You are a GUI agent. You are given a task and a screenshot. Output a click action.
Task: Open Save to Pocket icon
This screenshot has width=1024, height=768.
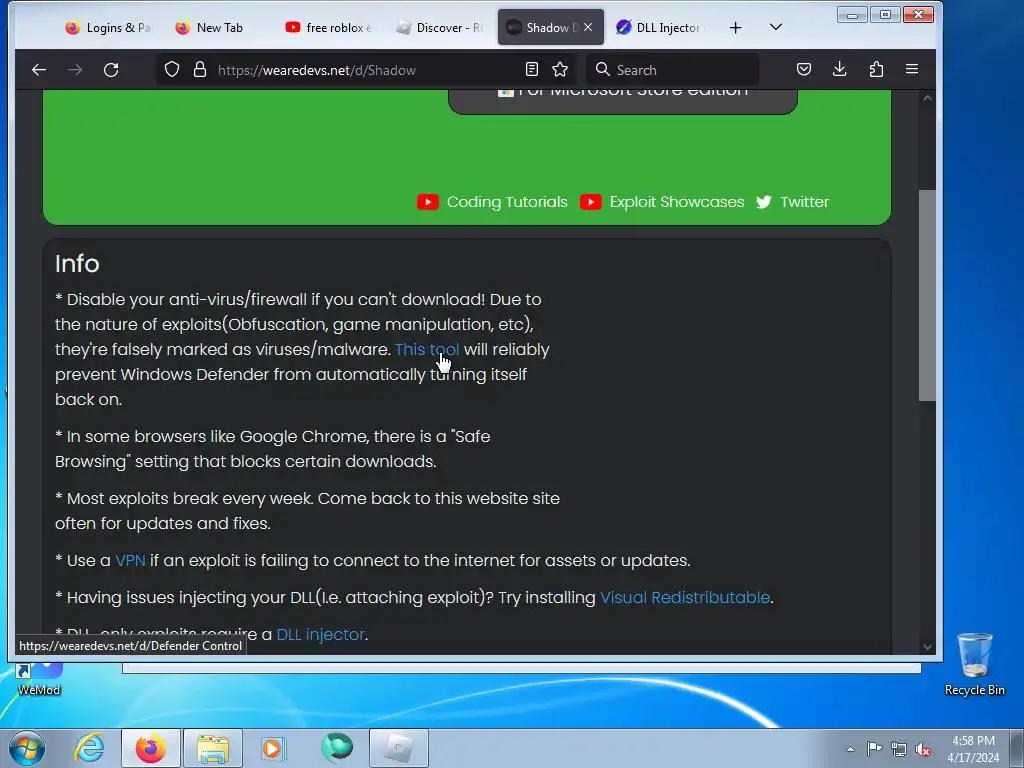[804, 69]
